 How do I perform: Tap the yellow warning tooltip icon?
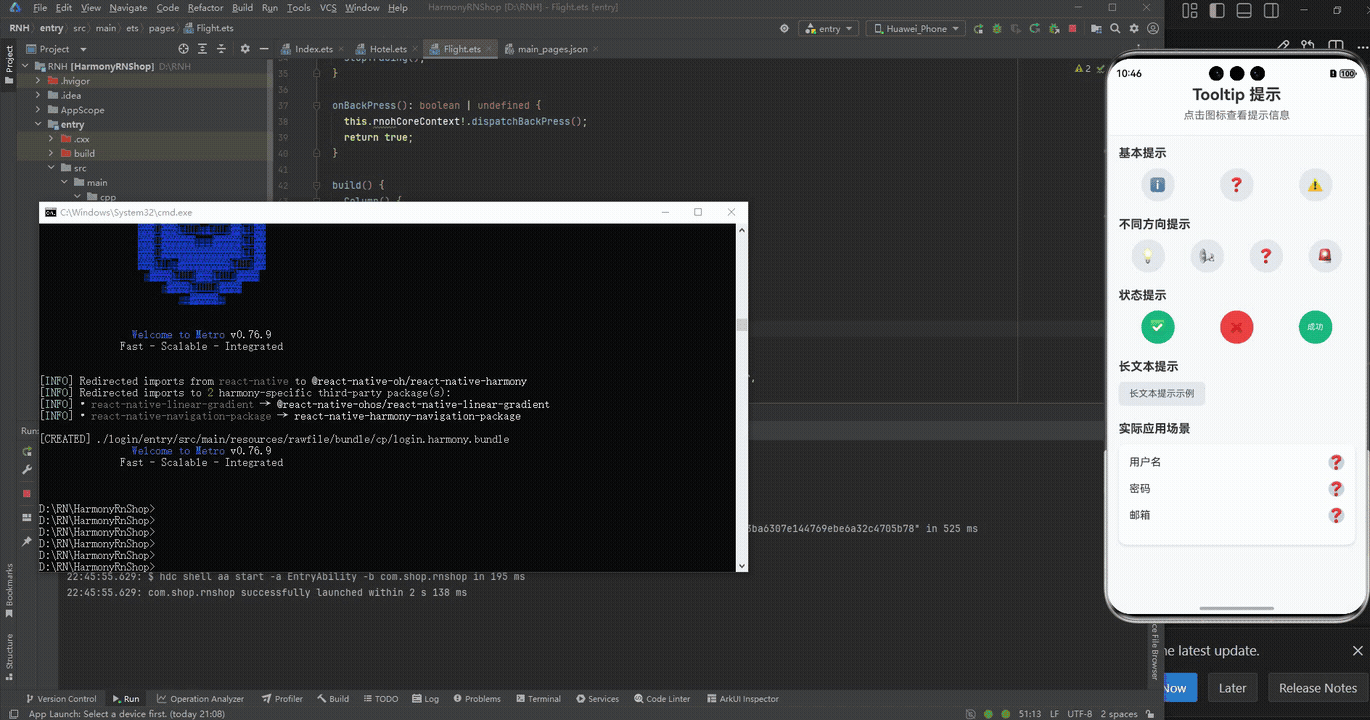tap(1315, 185)
